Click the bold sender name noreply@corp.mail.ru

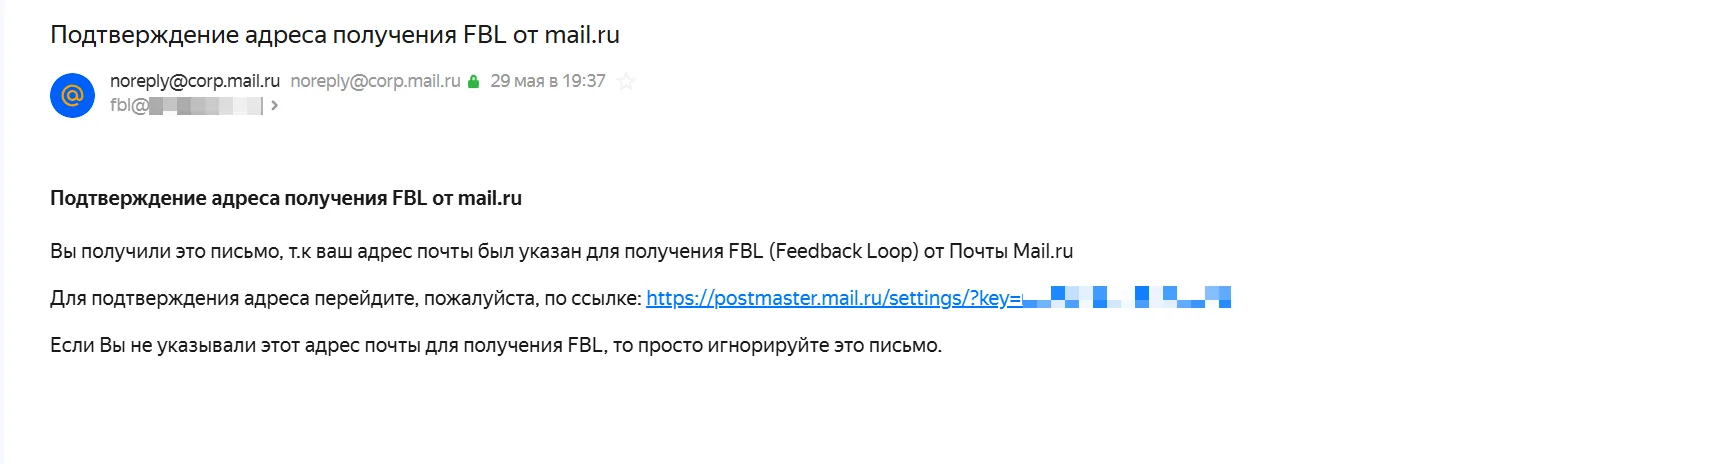[195, 81]
